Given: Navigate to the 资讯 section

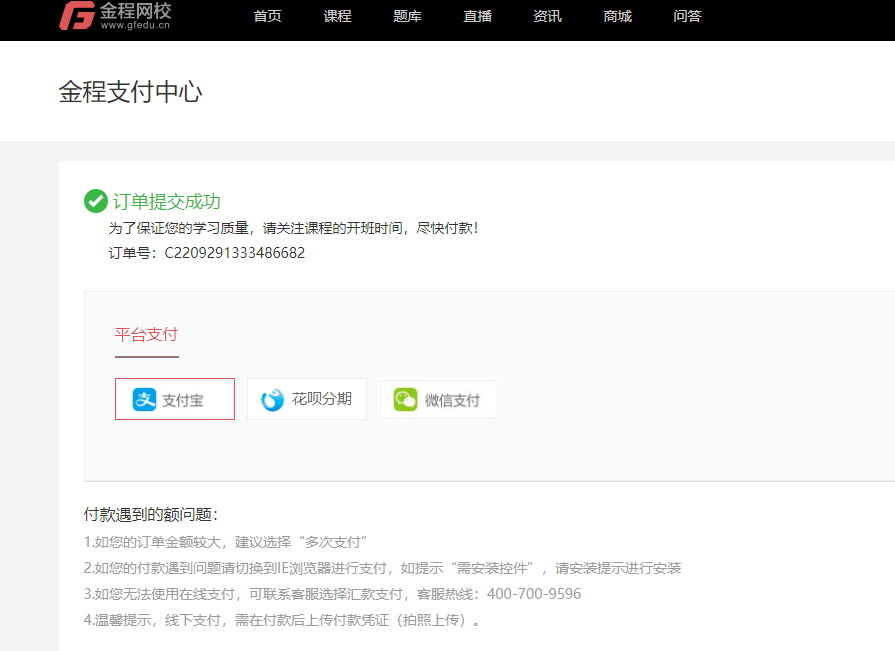Looking at the screenshot, I should pyautogui.click(x=547, y=16).
